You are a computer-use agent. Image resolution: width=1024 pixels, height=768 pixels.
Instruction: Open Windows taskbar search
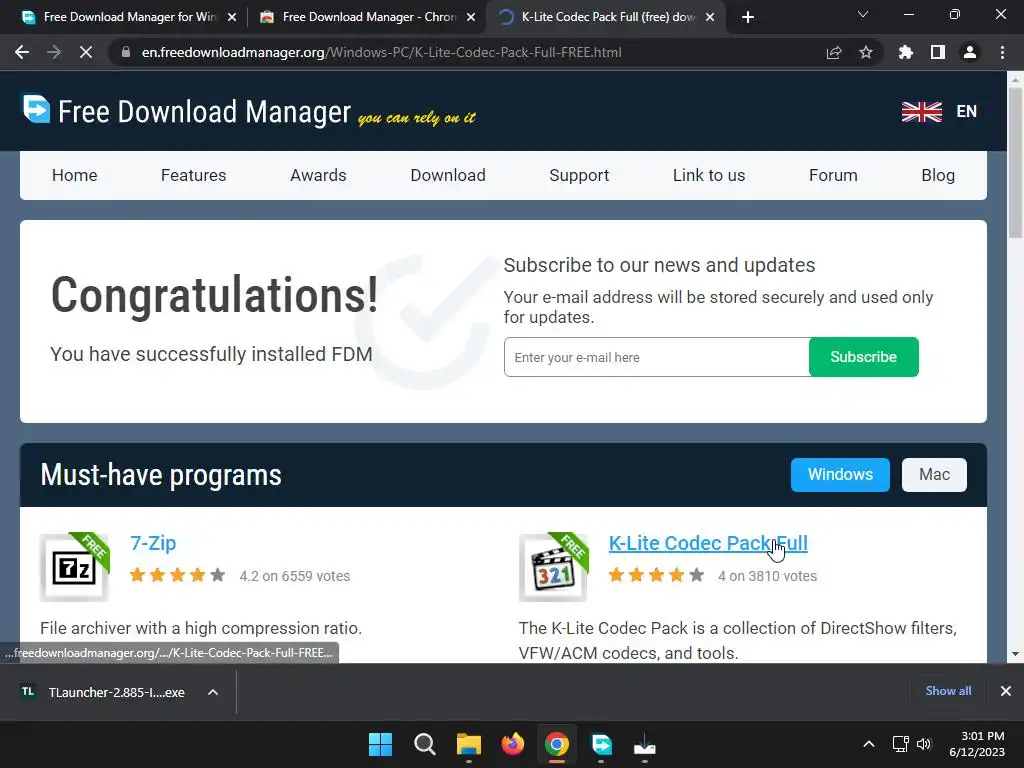click(424, 744)
